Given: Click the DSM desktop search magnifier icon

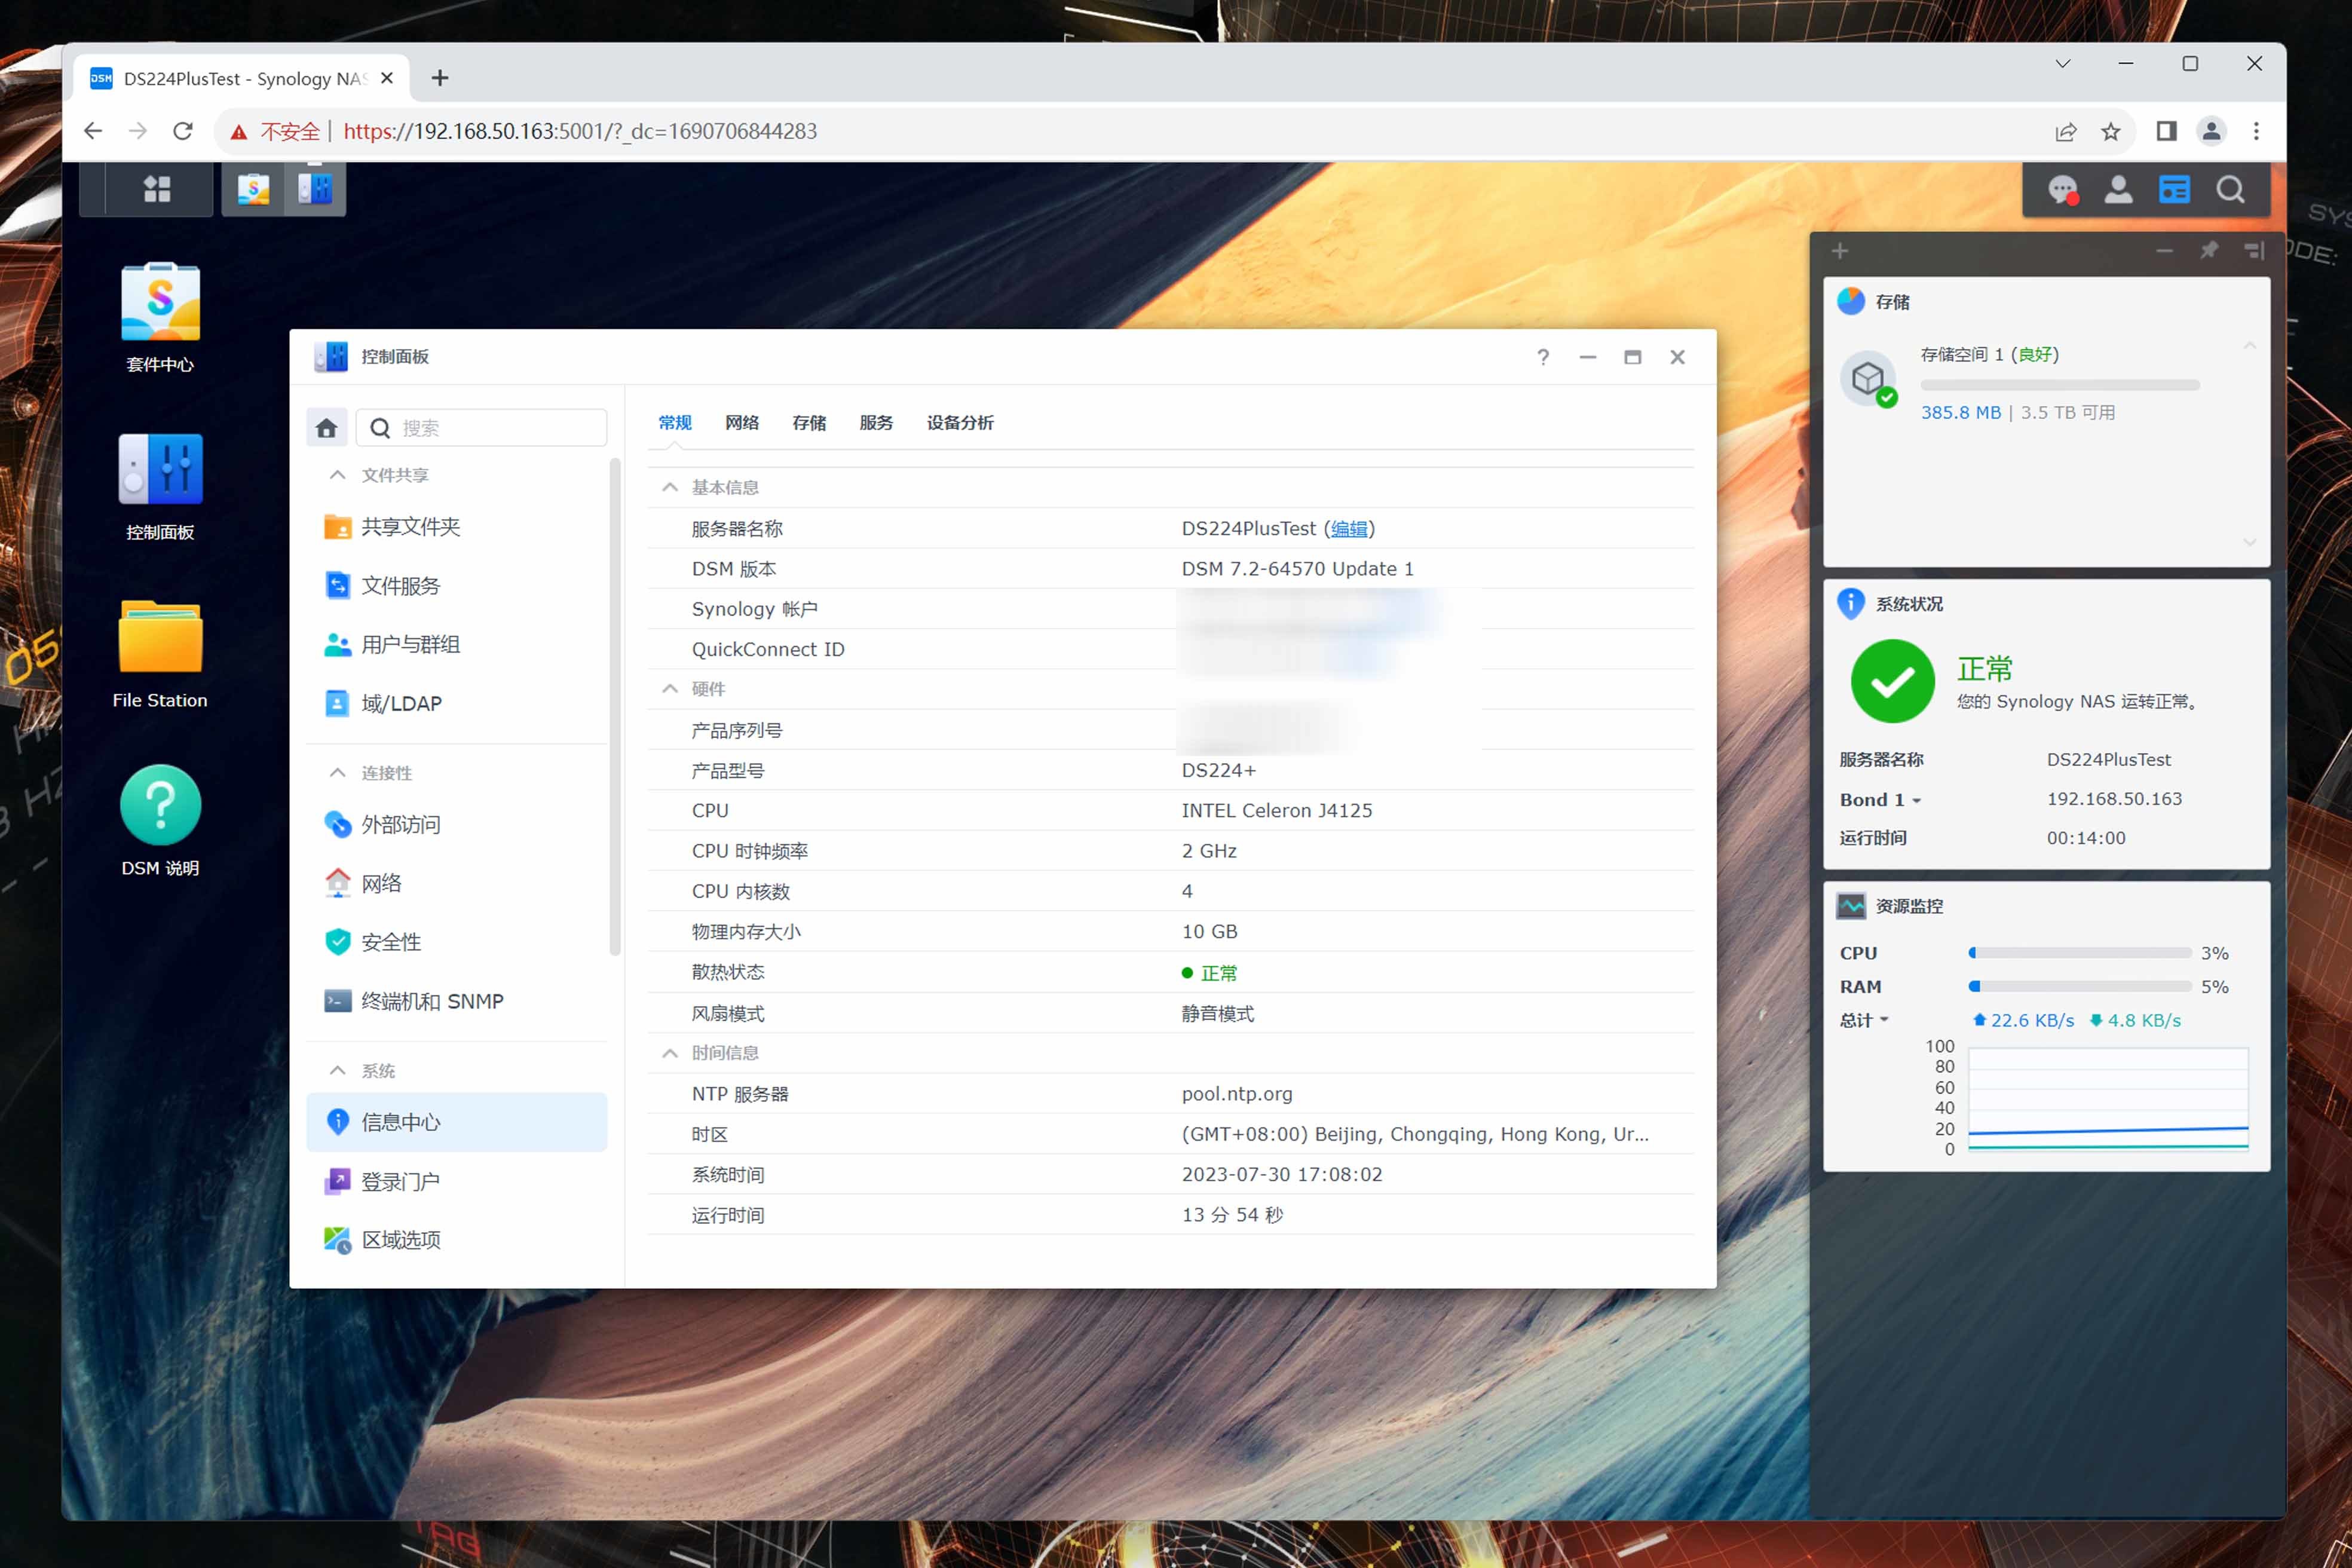Looking at the screenshot, I should (x=2230, y=189).
